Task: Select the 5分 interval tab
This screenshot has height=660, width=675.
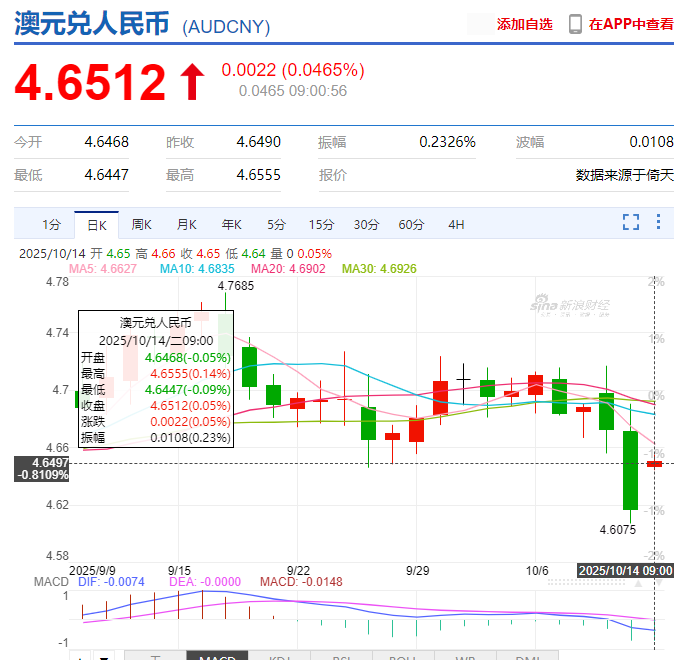Action: 276,224
